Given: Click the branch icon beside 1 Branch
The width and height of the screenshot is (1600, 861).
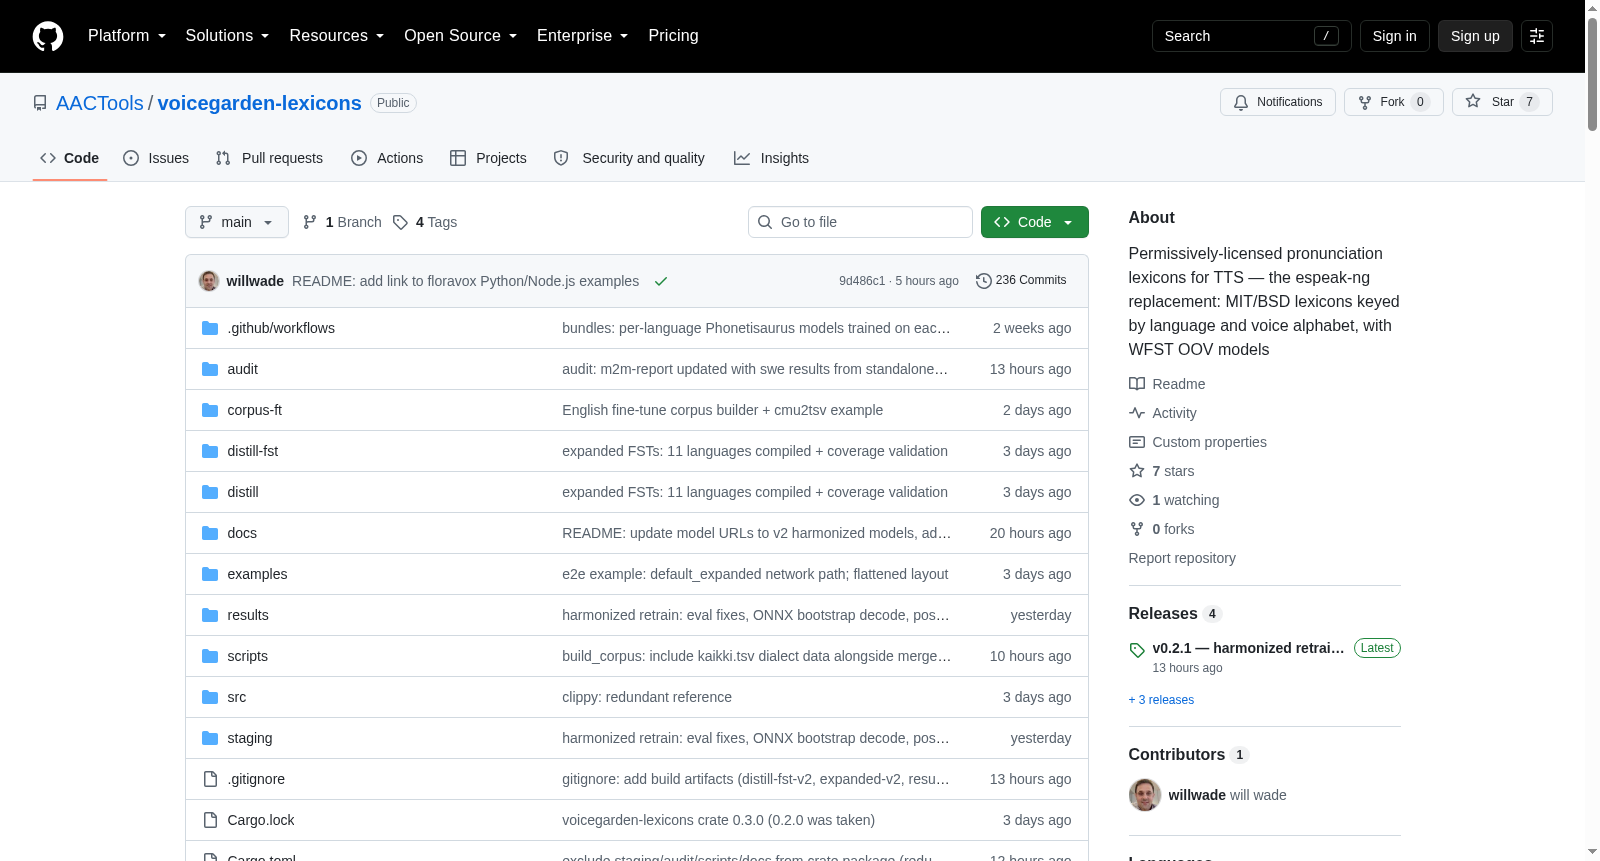Looking at the screenshot, I should click(x=310, y=222).
